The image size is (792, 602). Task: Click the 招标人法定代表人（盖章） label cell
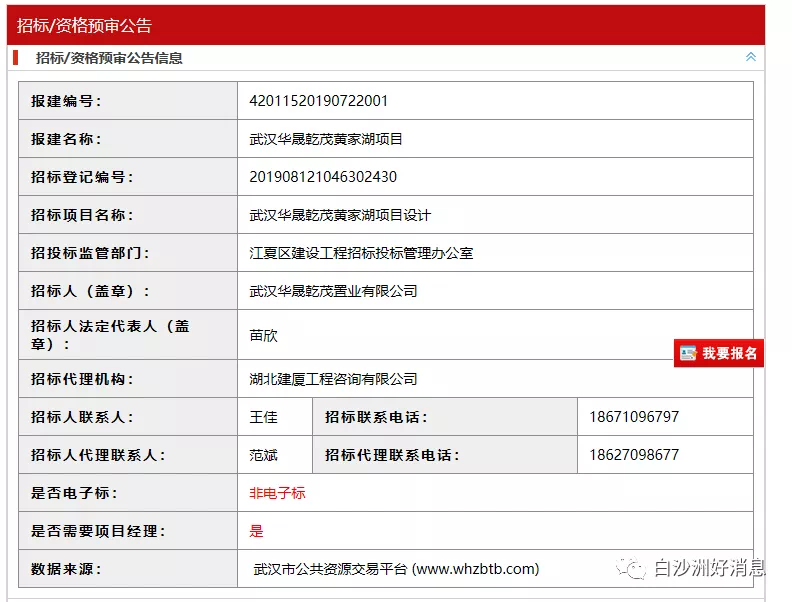tap(128, 335)
